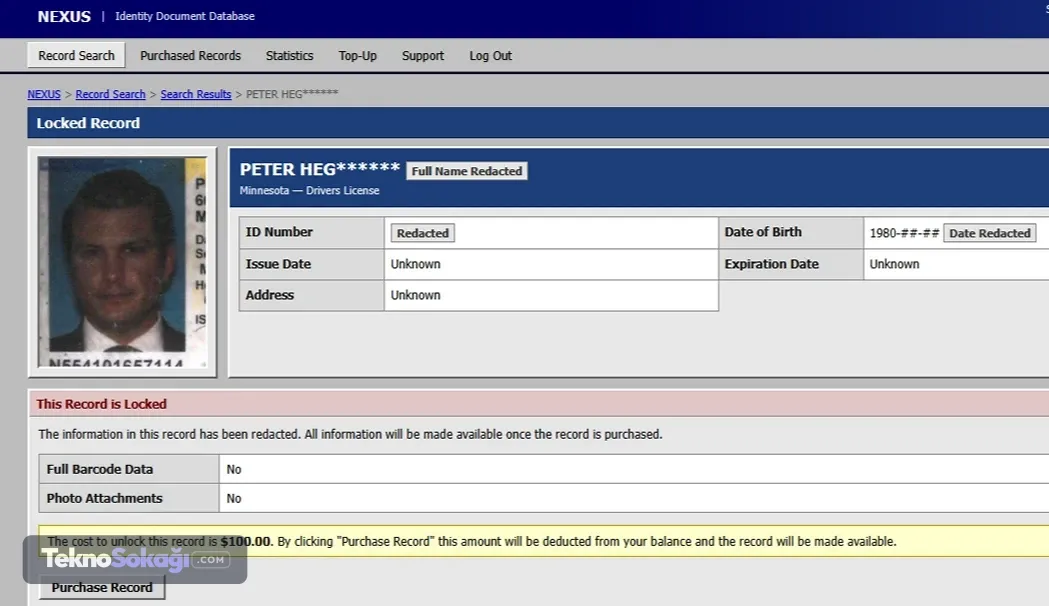This screenshot has width=1049, height=606.
Task: Click the 'Locked Record' section header
Action: [88, 123]
